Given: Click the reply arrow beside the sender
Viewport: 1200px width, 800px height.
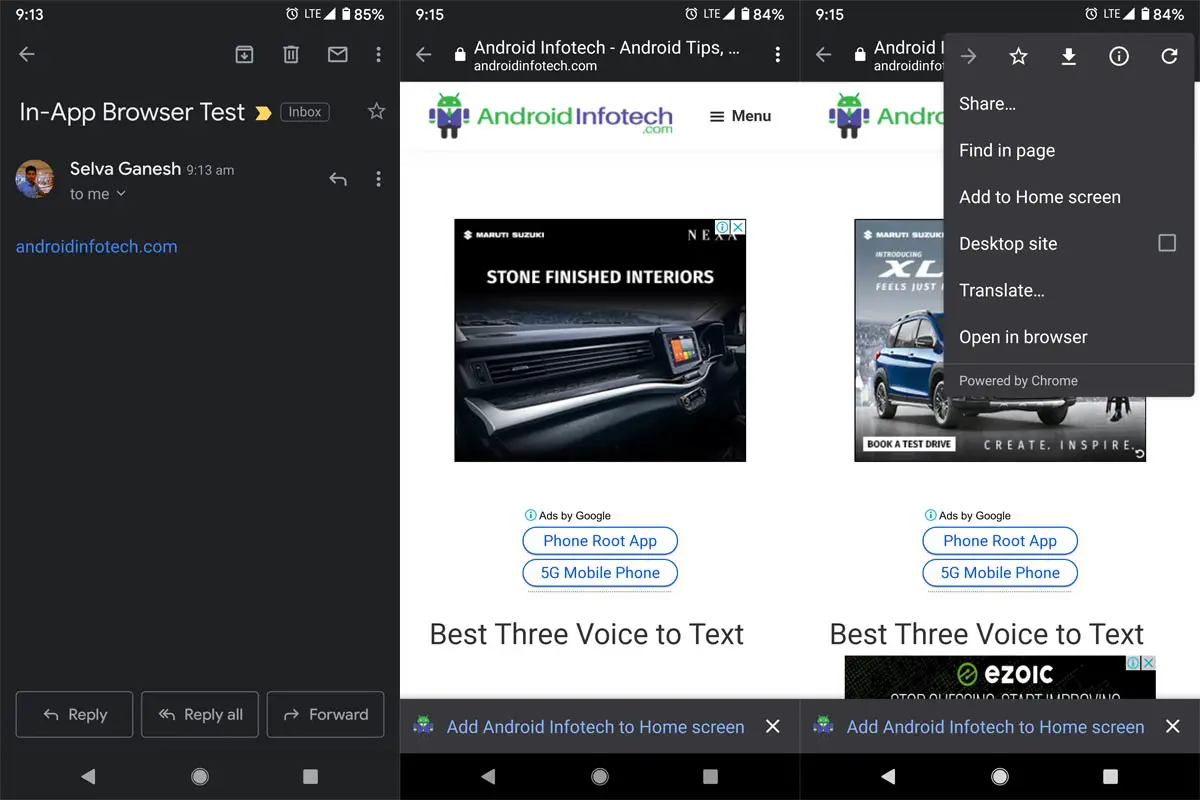Looking at the screenshot, I should [338, 179].
